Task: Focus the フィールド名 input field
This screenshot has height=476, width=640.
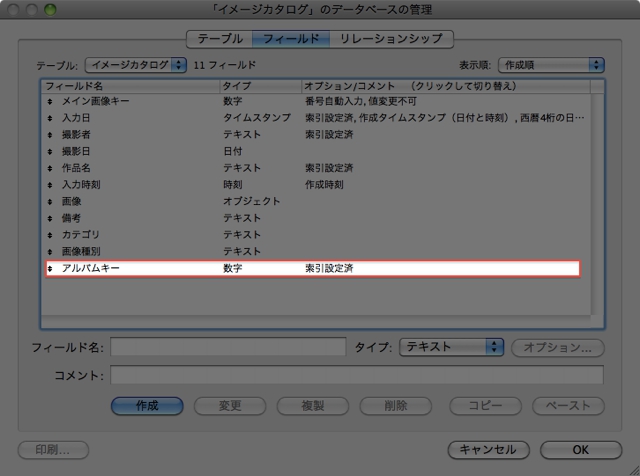Action: pos(228,347)
